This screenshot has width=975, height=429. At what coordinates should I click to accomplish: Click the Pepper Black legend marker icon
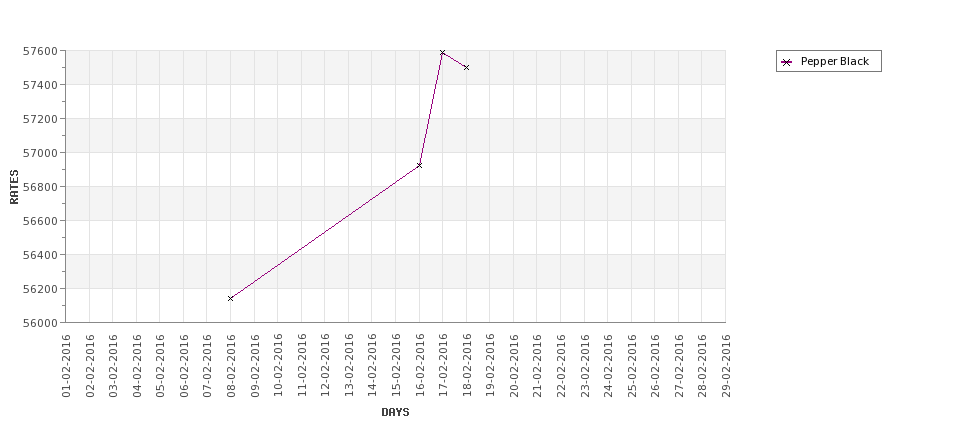(x=787, y=62)
